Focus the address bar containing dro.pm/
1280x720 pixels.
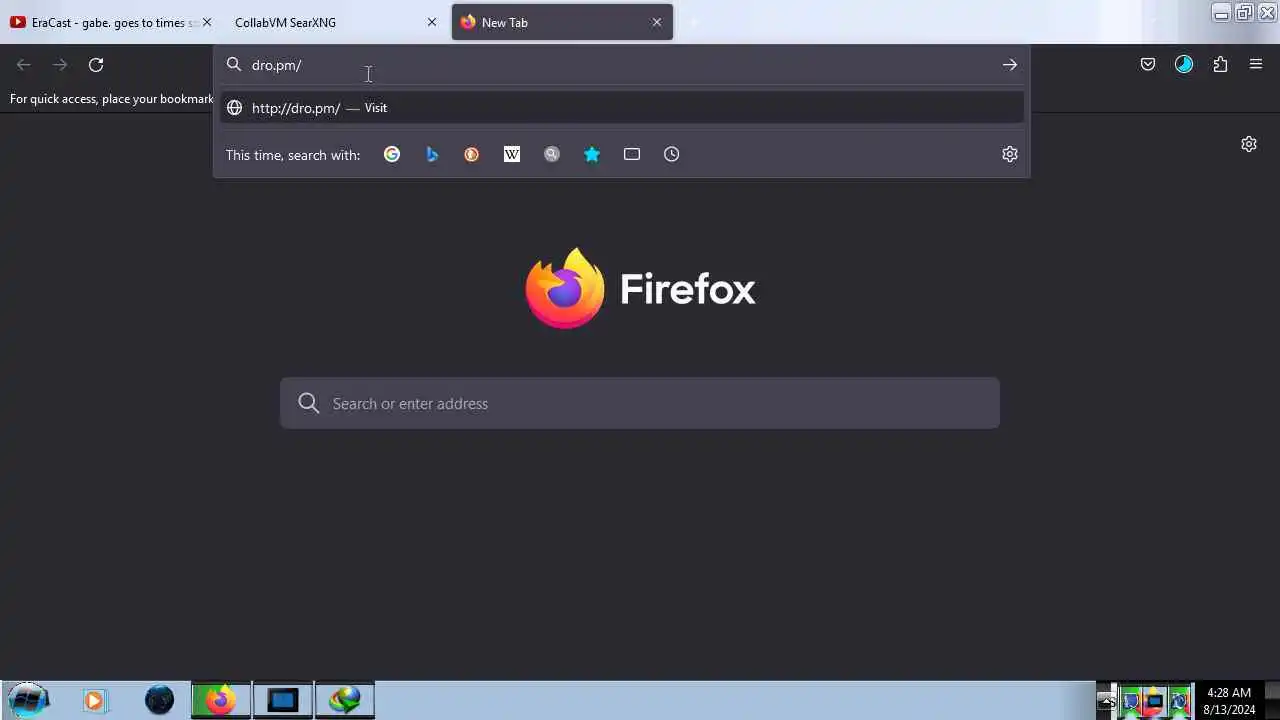[620, 65]
